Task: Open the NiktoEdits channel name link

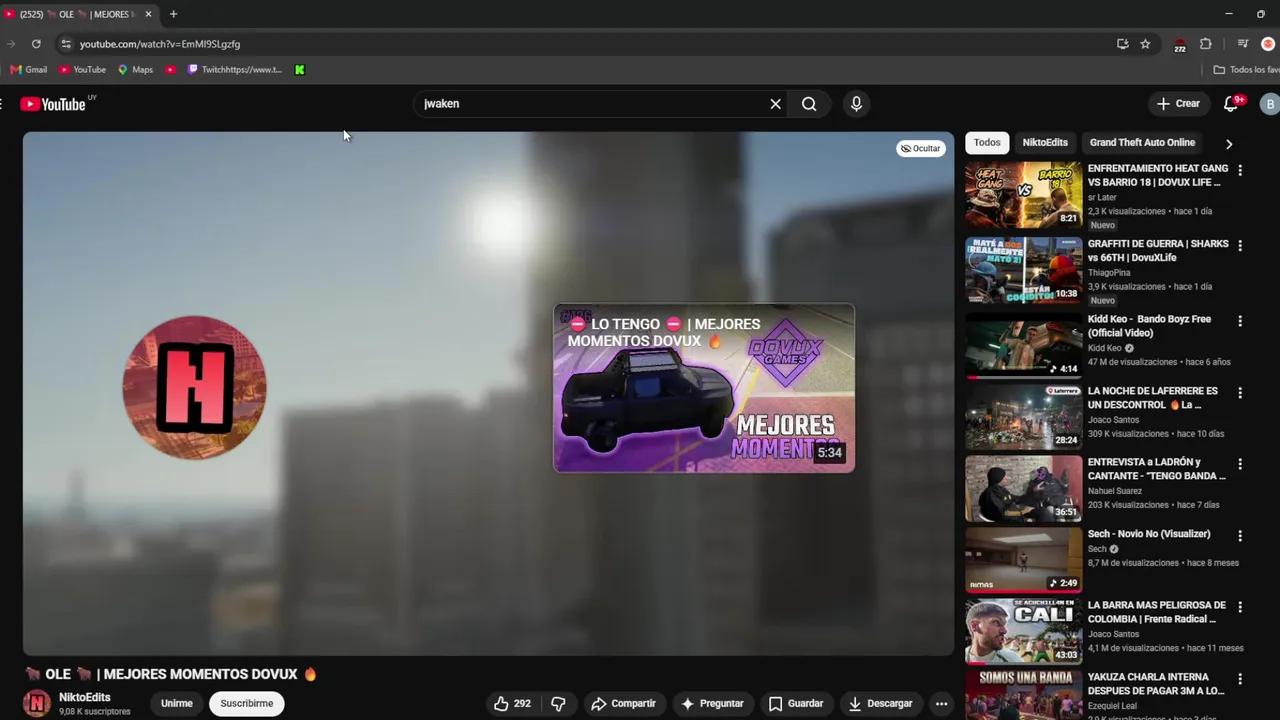Action: 85,698
